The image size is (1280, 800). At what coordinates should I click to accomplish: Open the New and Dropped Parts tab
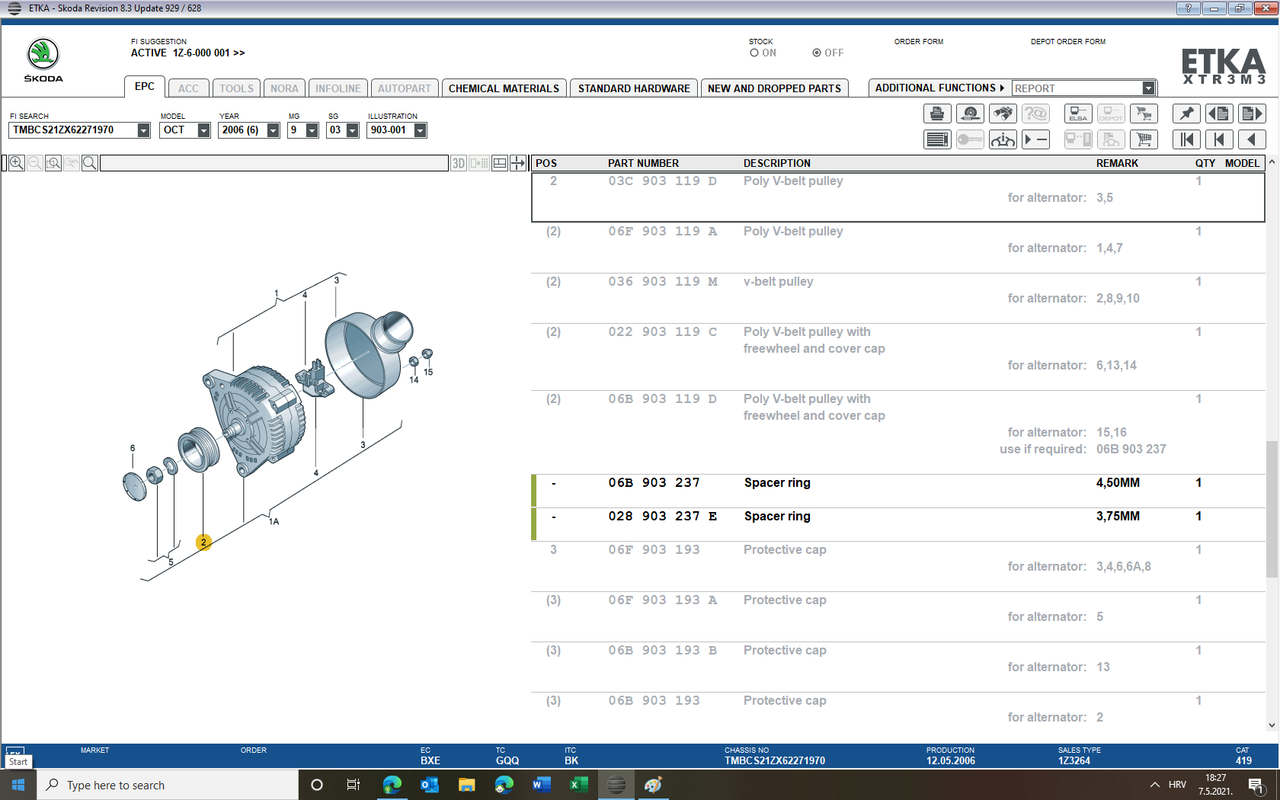coord(774,88)
